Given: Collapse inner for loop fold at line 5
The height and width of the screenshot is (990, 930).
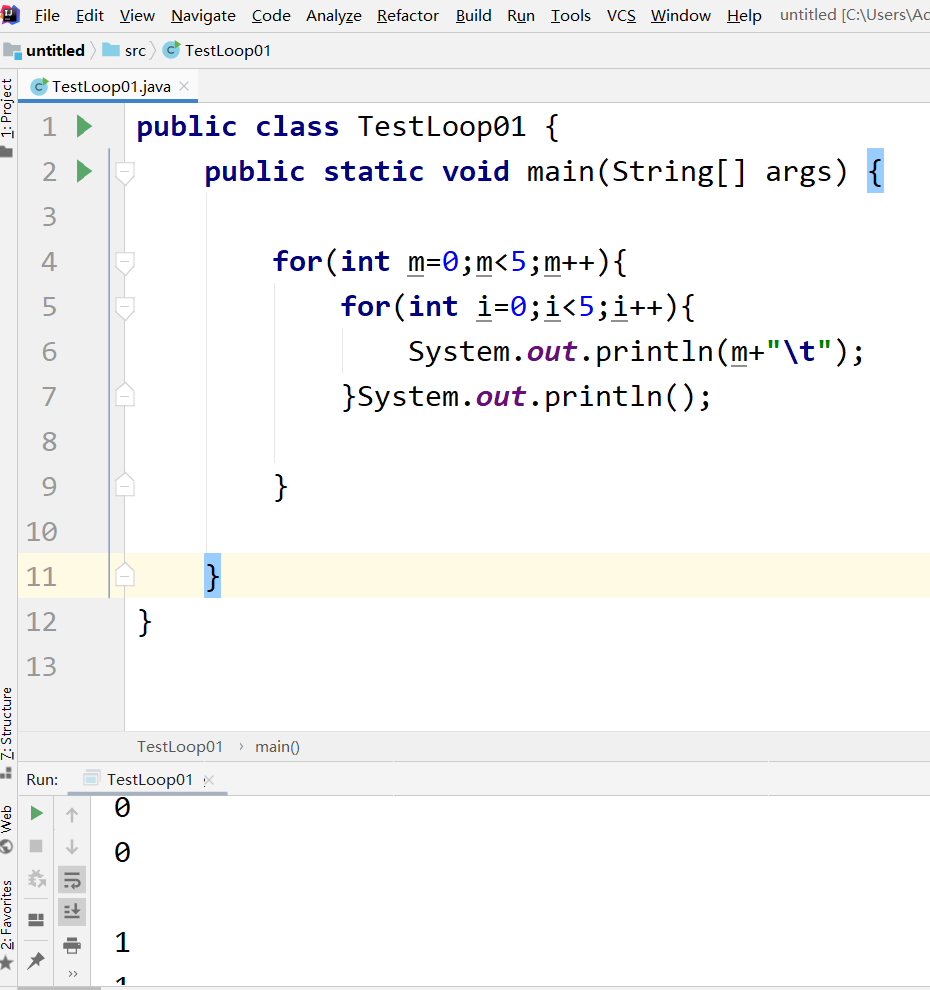Looking at the screenshot, I should pyautogui.click(x=124, y=307).
